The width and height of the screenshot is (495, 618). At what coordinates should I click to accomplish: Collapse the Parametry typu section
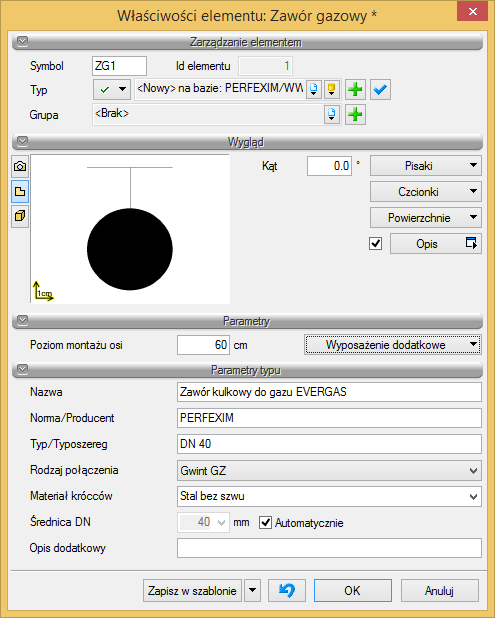247,370
